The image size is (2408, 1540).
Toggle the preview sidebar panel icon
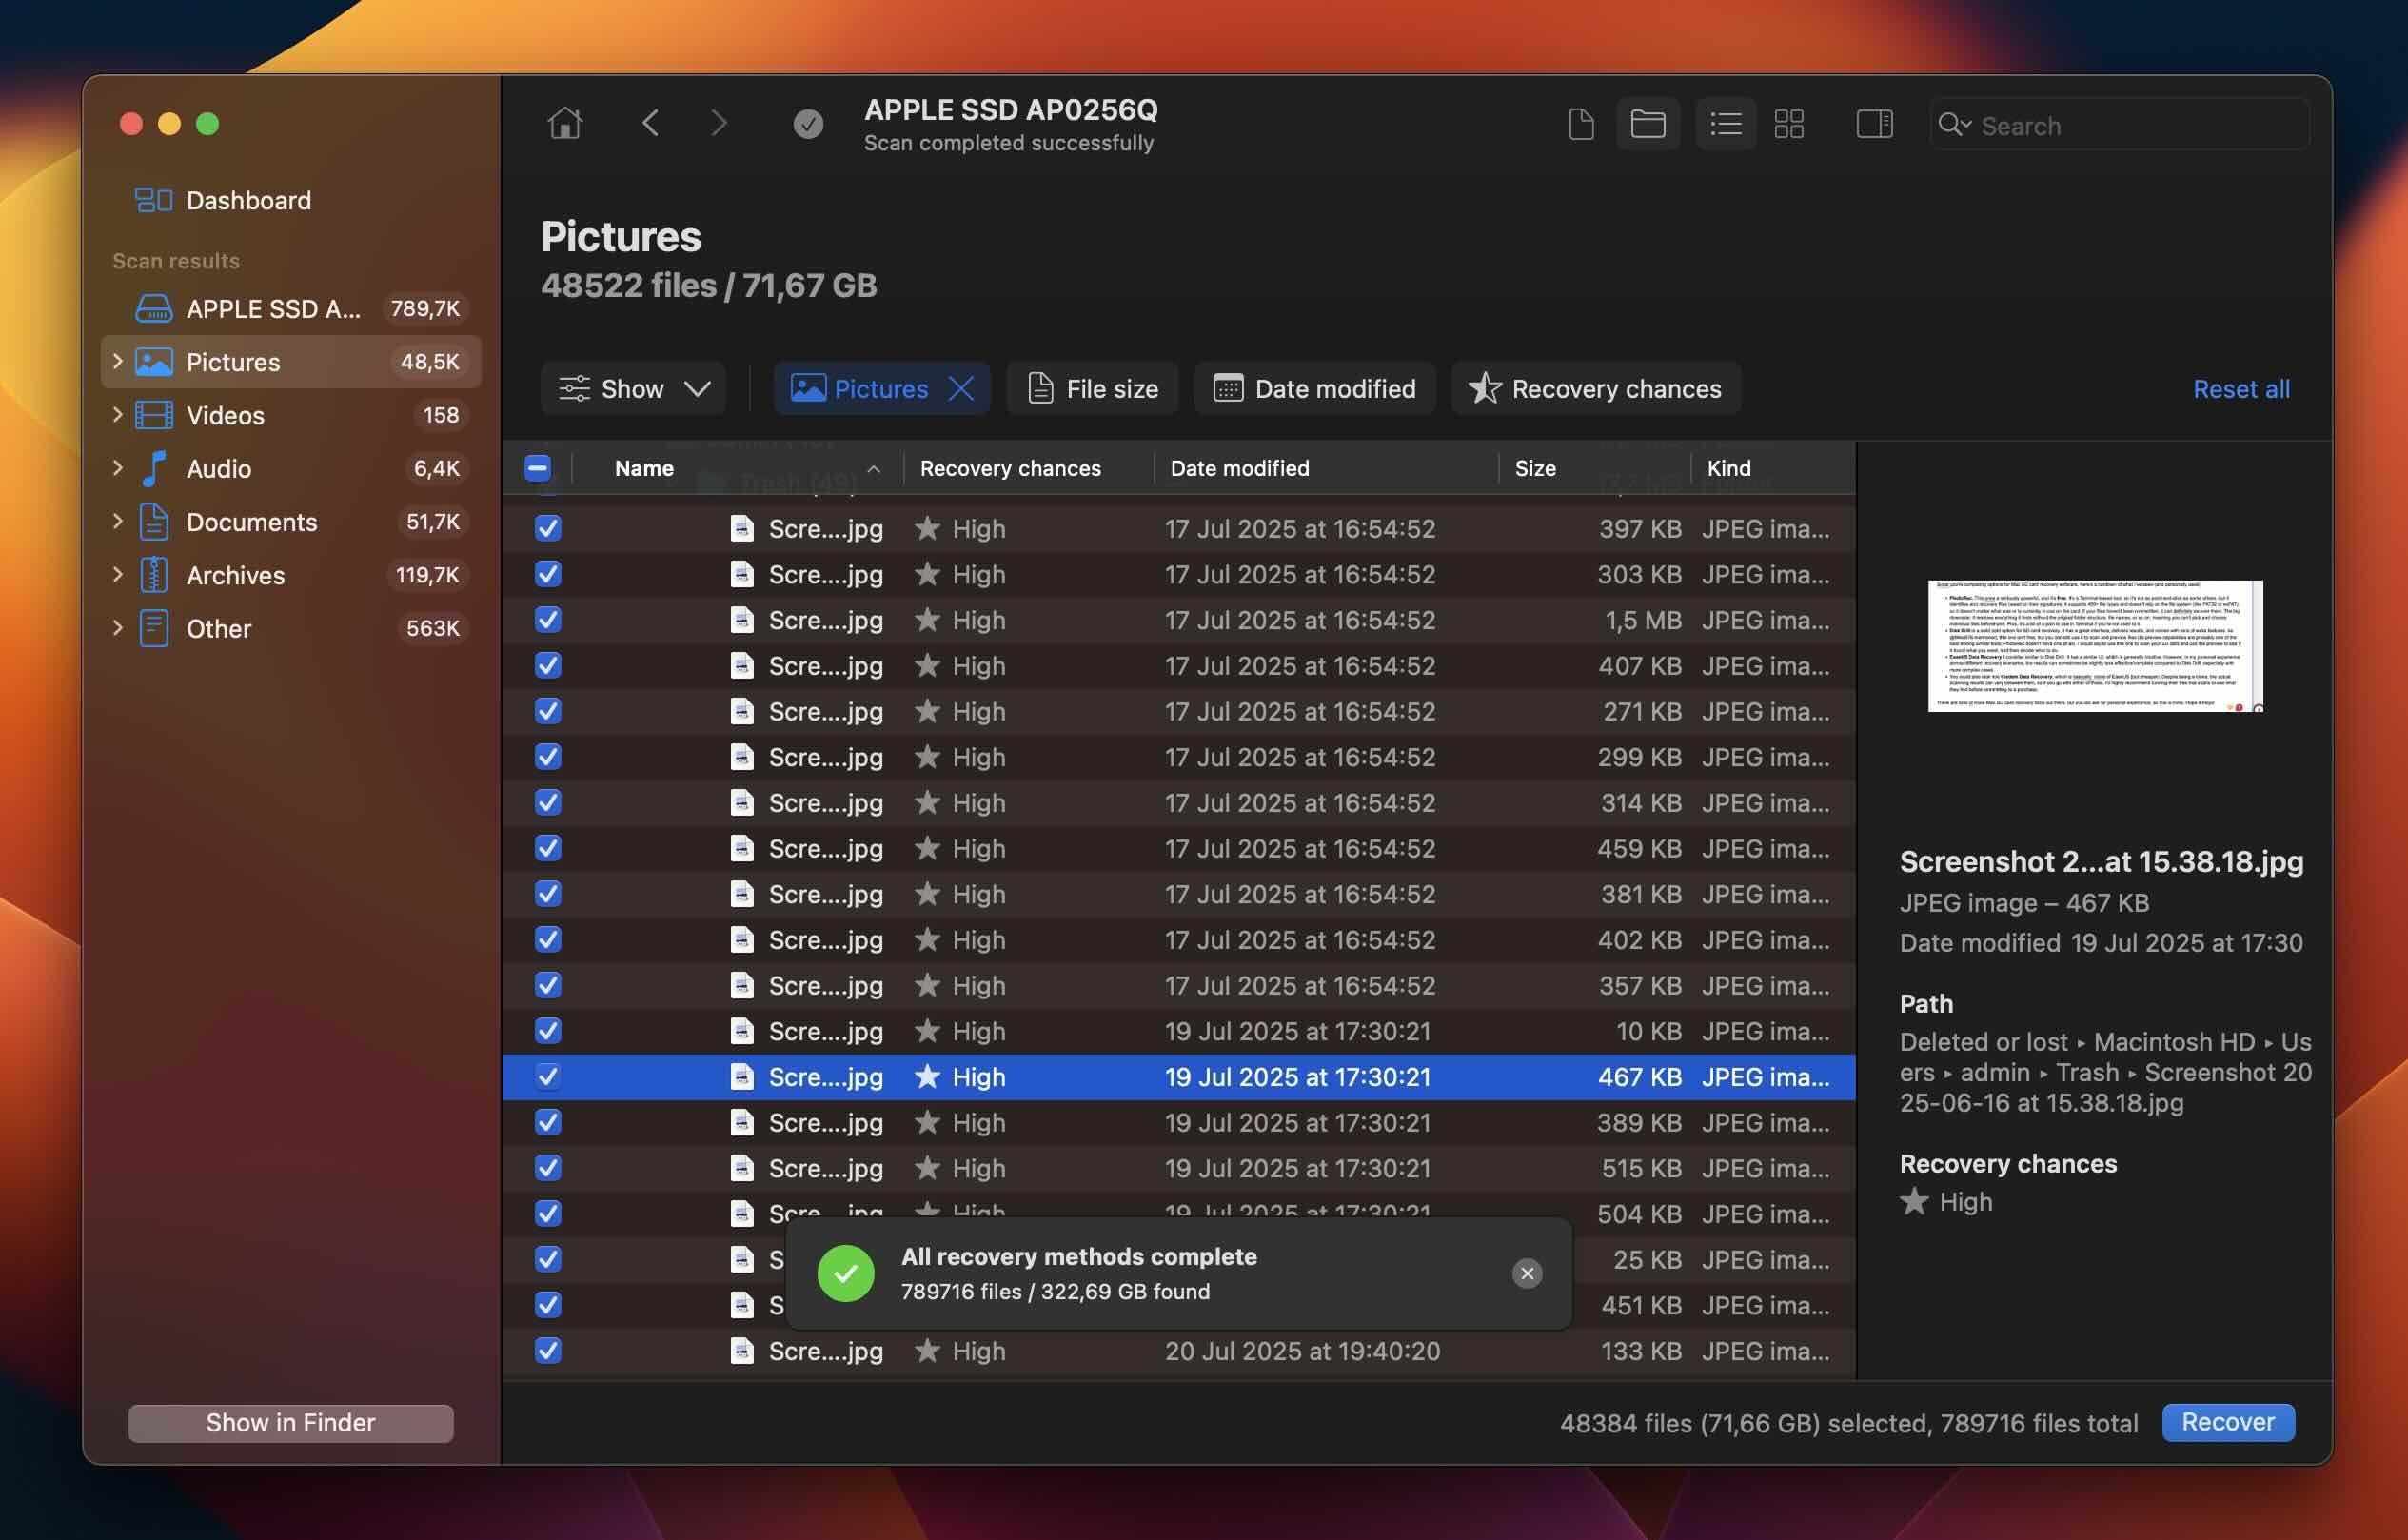click(1874, 124)
